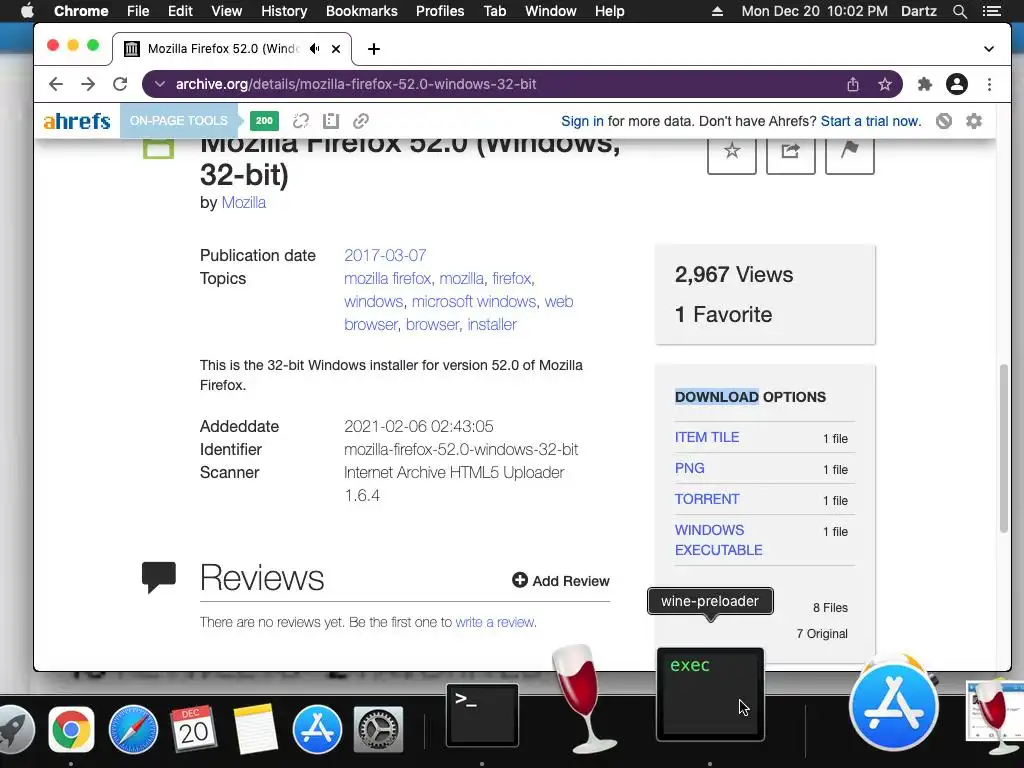Select the WINDOWS EXECUTABLE download option
1024x768 pixels.
pyautogui.click(x=718, y=540)
